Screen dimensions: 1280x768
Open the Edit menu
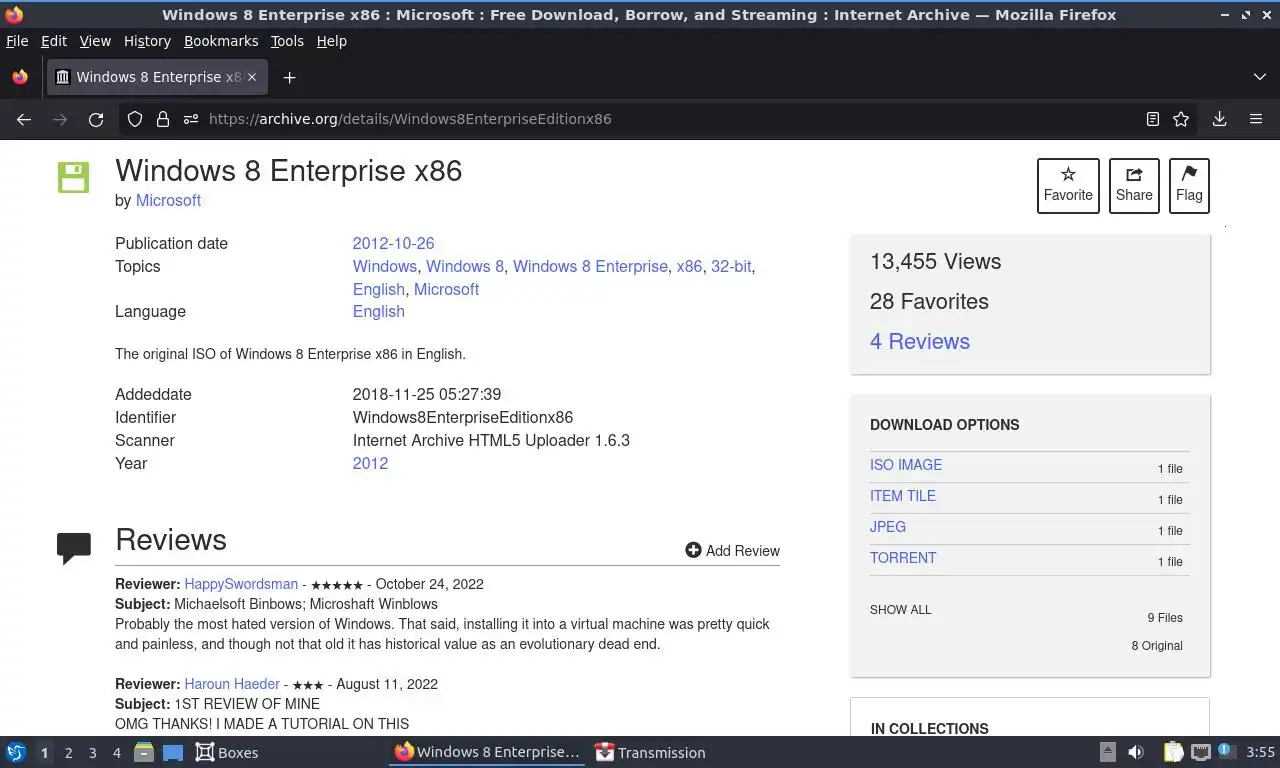54,41
